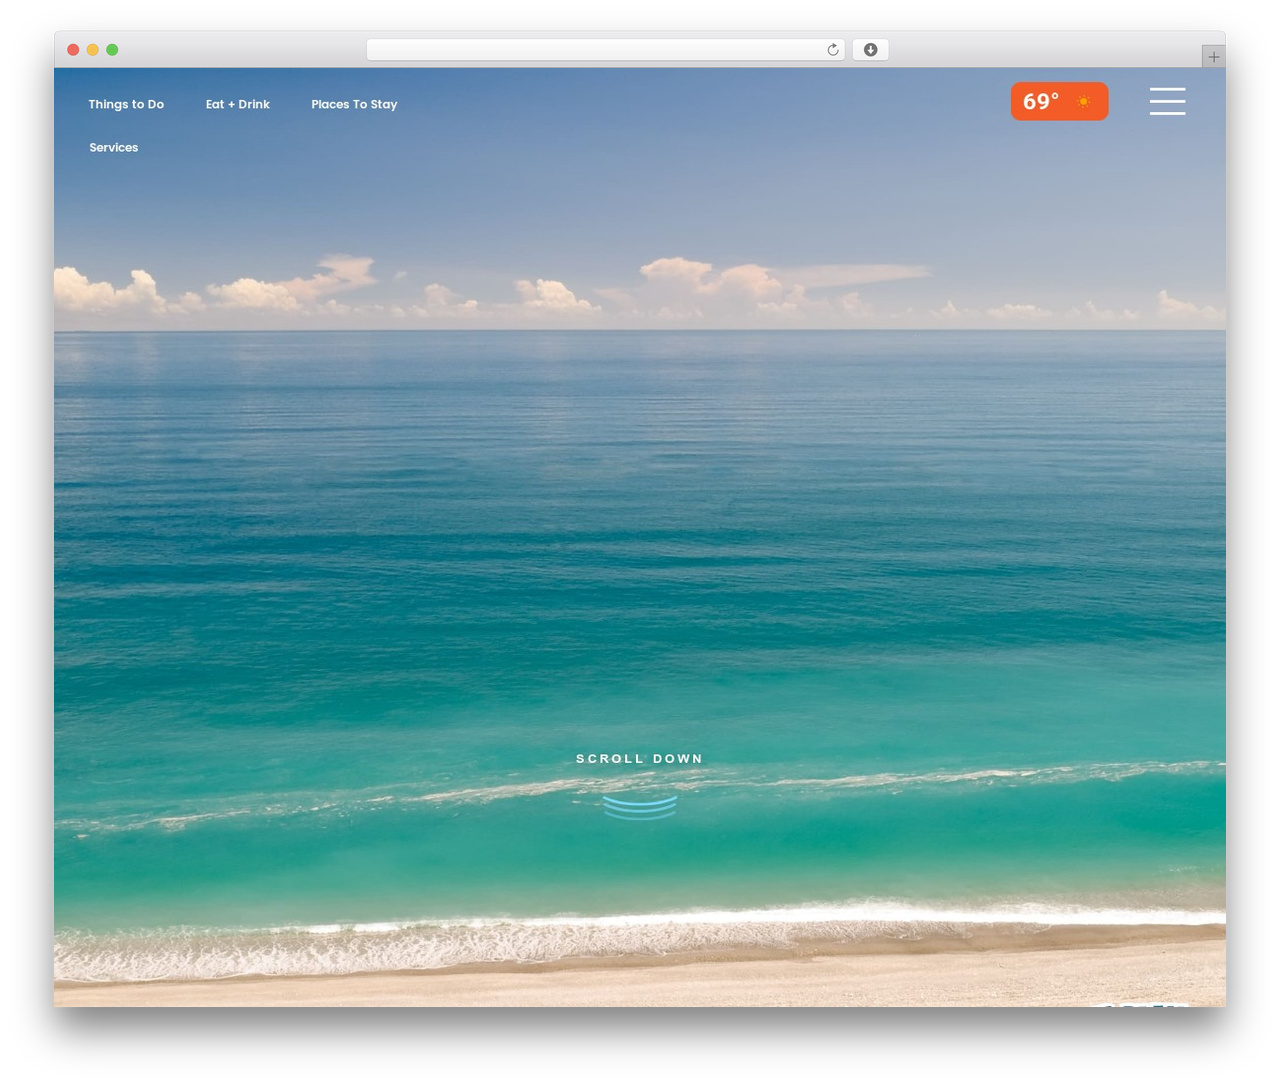The image size is (1280, 1084).
Task: Focus the browser address bar
Action: pyautogui.click(x=606, y=50)
